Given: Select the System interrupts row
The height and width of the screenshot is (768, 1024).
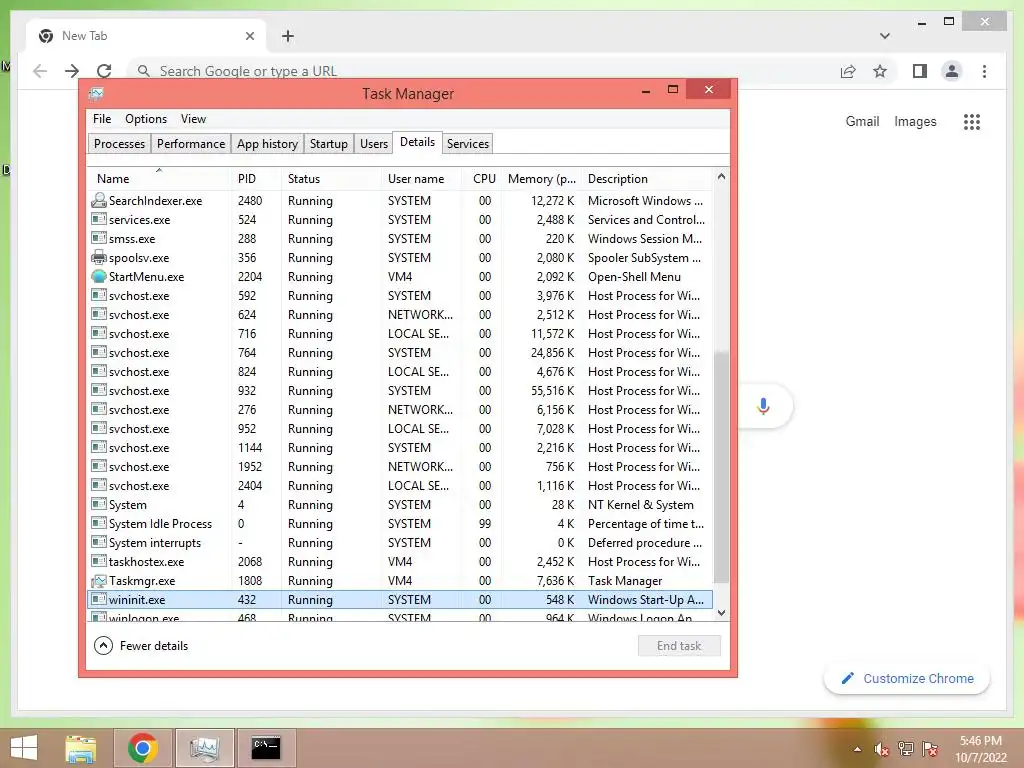Looking at the screenshot, I should tap(400, 543).
